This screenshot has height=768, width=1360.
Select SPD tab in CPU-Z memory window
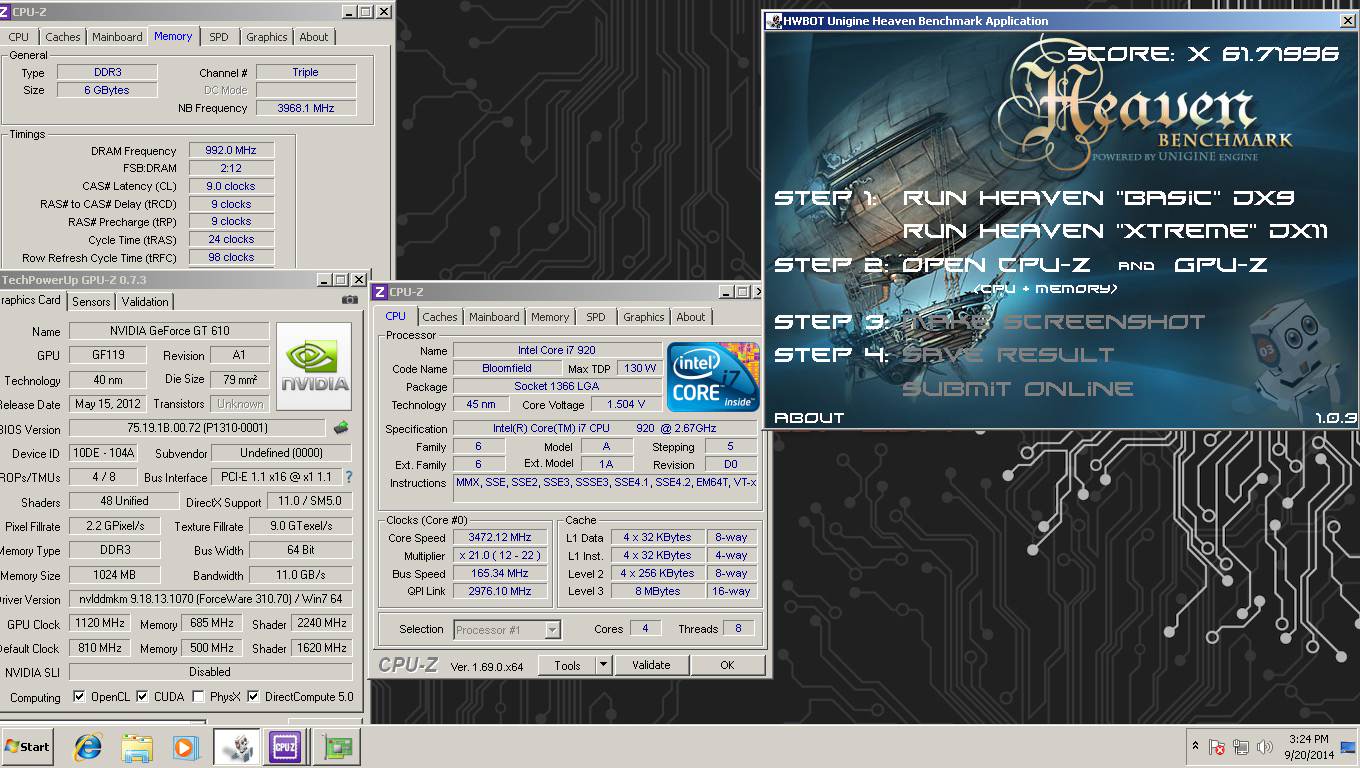tap(219, 37)
